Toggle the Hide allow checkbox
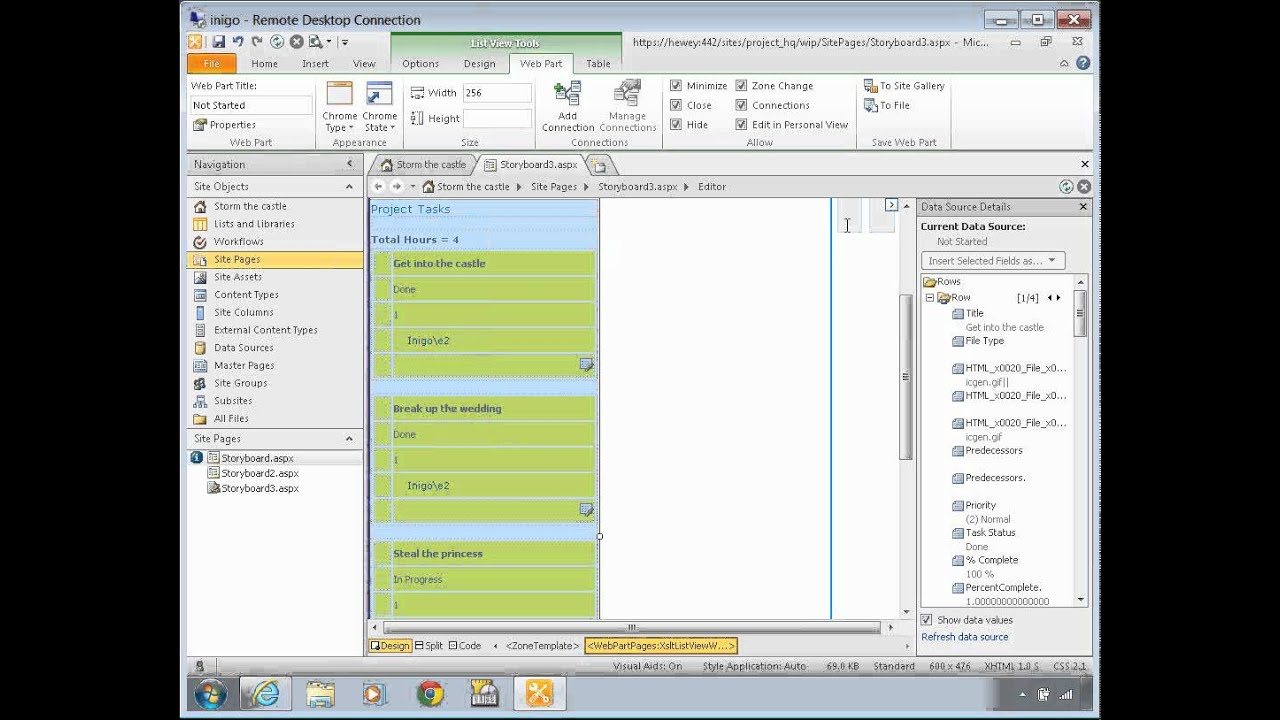 pos(676,125)
